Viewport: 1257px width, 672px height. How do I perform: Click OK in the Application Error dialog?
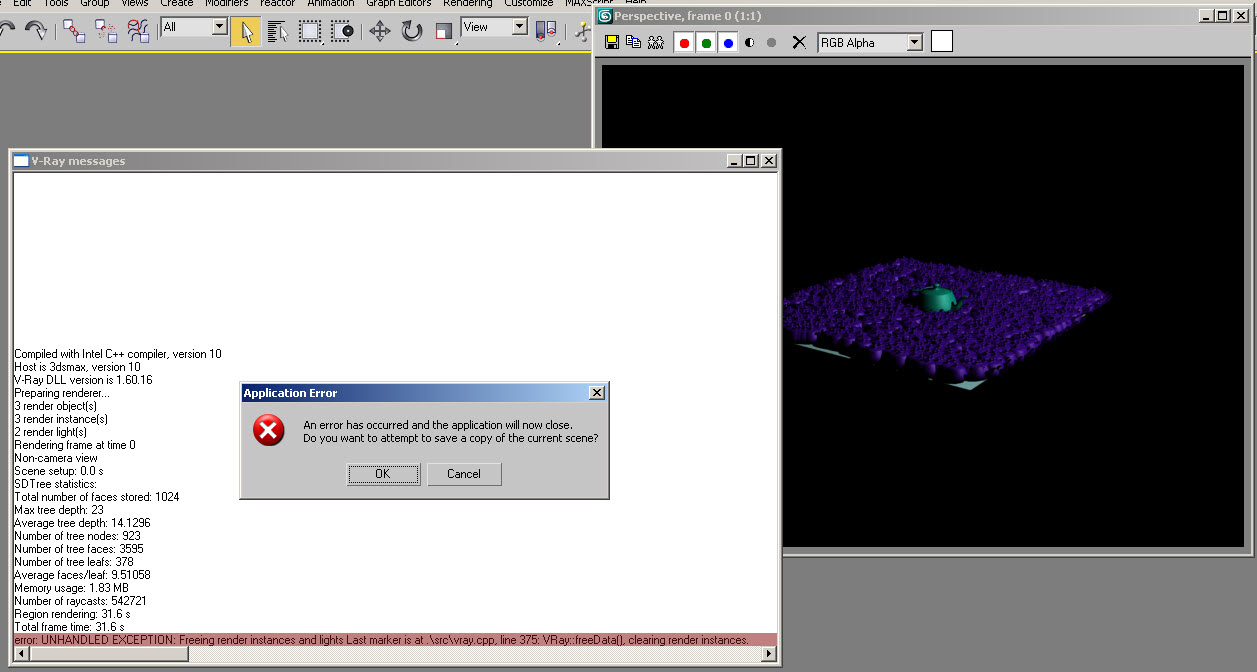coord(383,474)
